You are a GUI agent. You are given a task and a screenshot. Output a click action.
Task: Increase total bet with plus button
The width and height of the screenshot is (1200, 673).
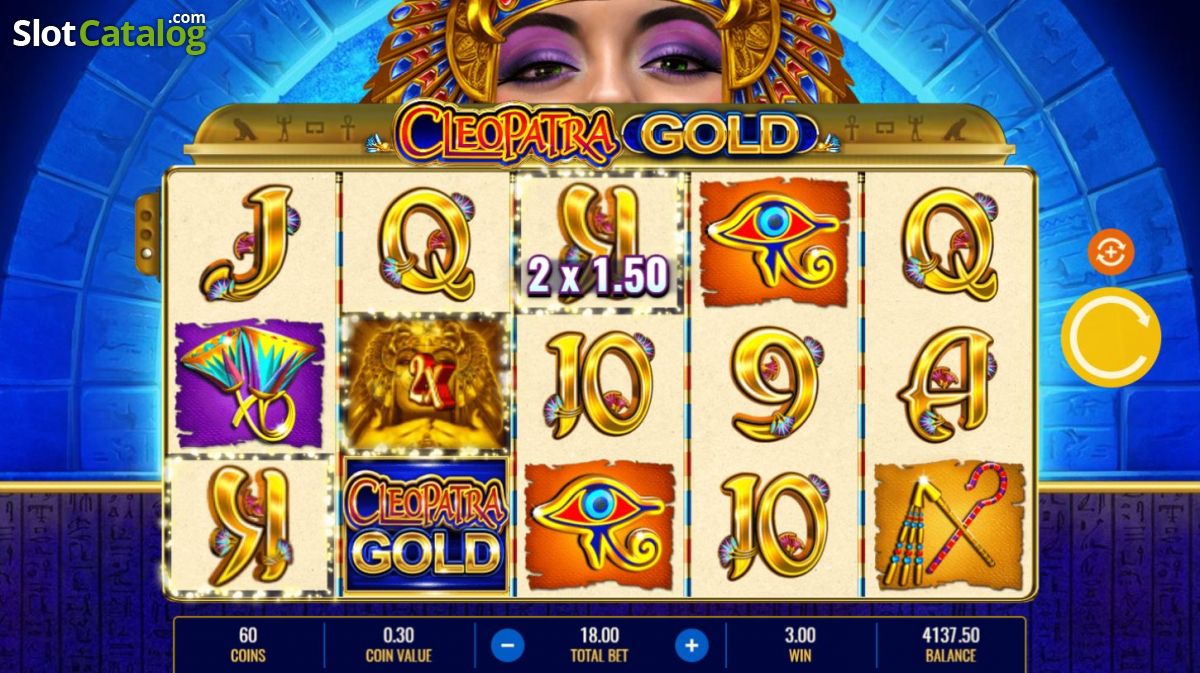point(691,645)
